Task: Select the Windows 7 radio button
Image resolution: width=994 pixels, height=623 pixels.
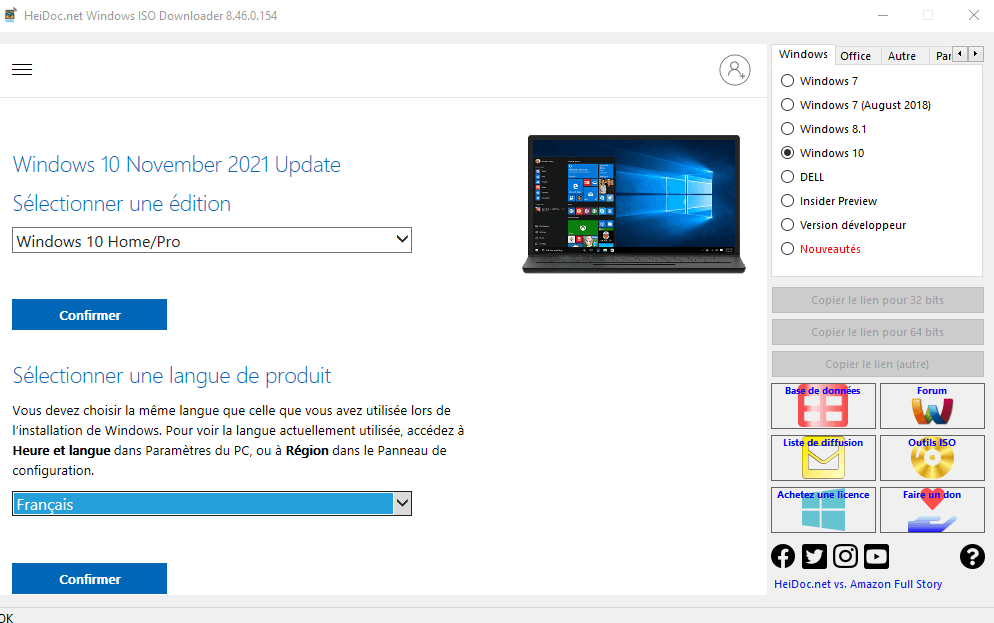Action: tap(787, 80)
